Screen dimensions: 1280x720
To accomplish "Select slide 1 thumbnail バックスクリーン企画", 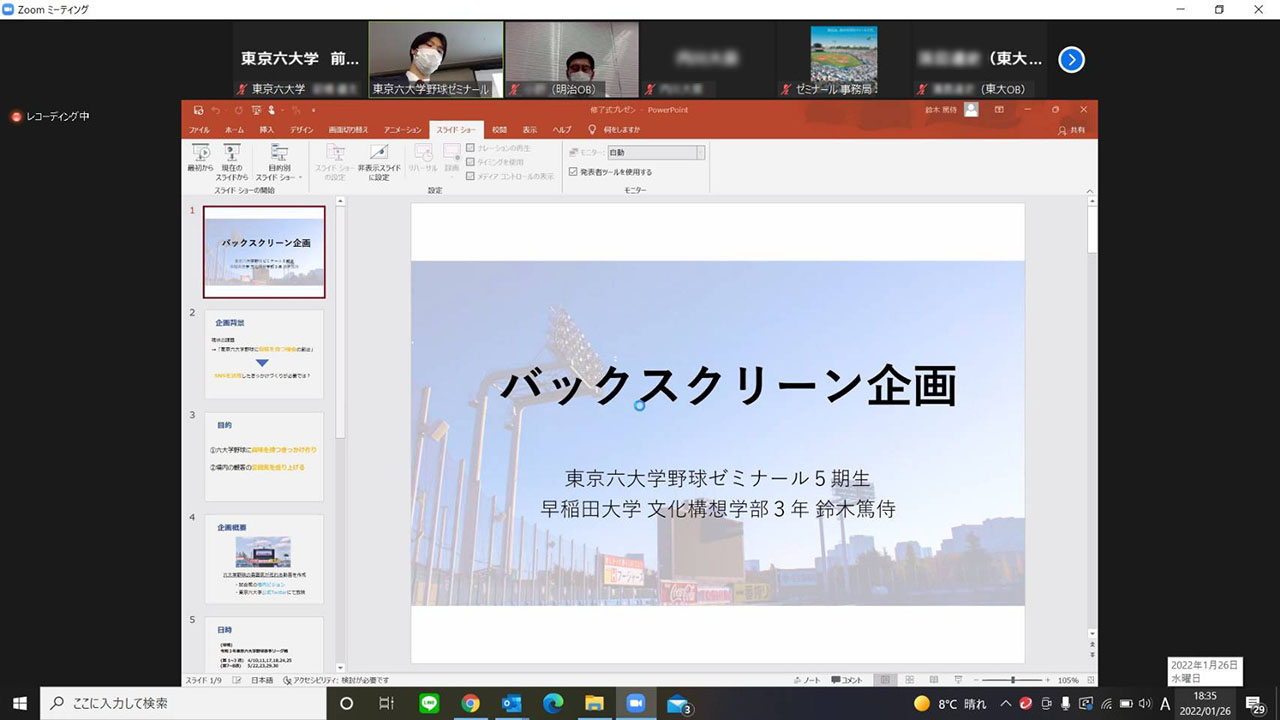I will coord(264,252).
